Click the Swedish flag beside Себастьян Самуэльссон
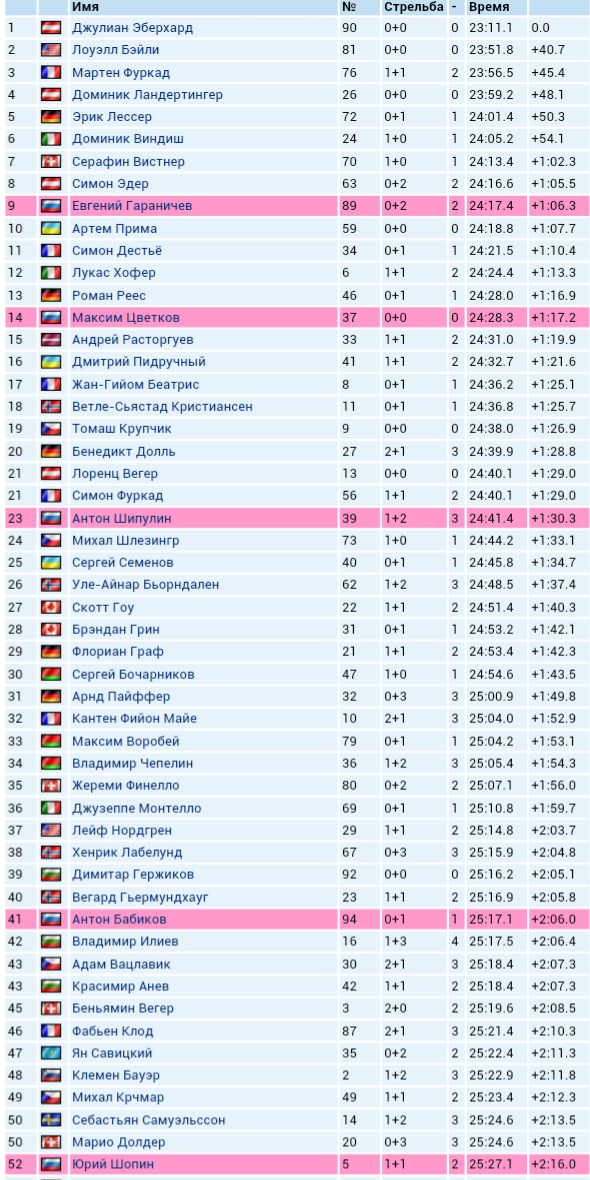Viewport: 590px width, 1180px height. [x=51, y=1121]
